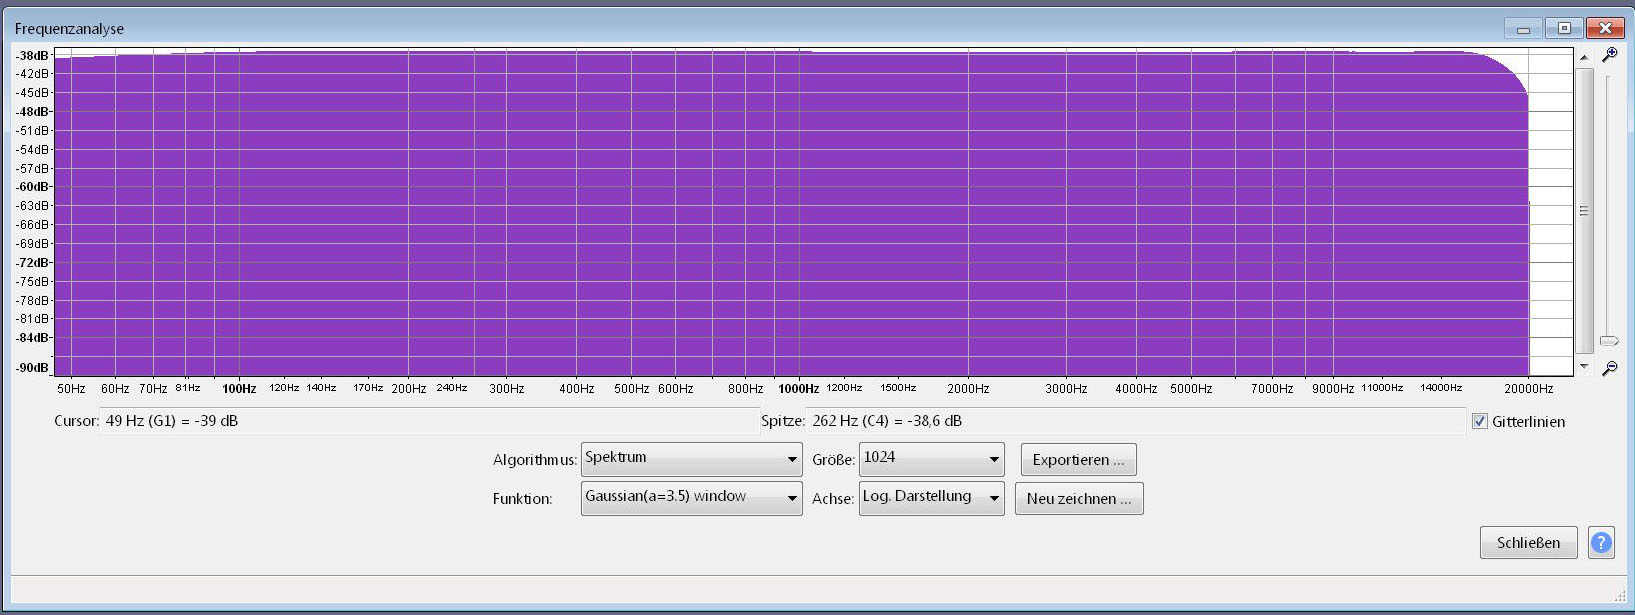Click the 300Hz axis label
Image resolution: width=1635 pixels, height=615 pixels.
pyautogui.click(x=507, y=389)
